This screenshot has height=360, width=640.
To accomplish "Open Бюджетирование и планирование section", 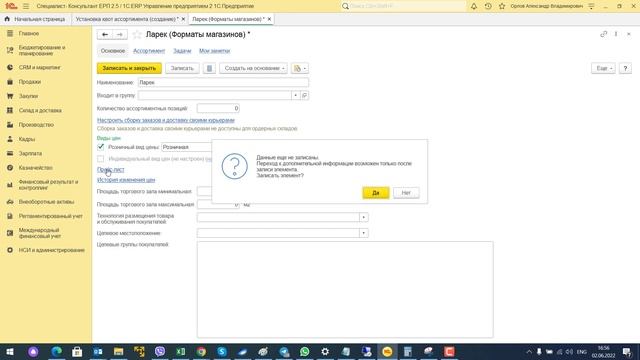I will (42, 50).
